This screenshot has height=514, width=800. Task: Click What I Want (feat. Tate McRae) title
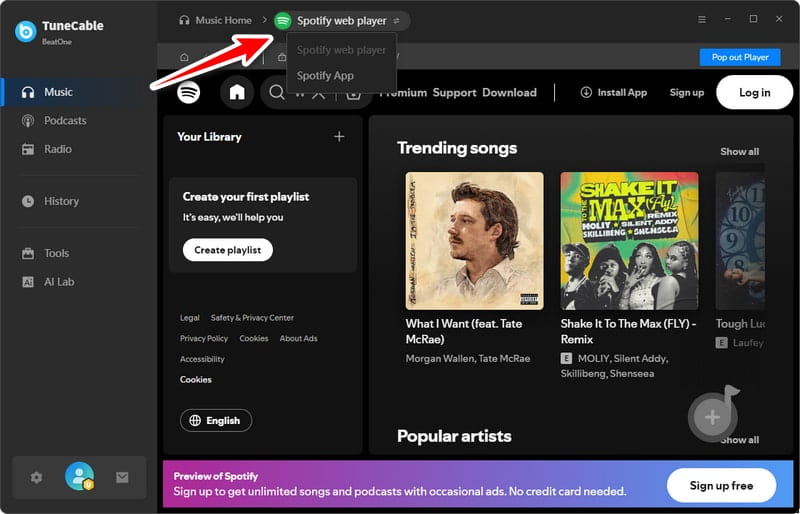coord(464,331)
